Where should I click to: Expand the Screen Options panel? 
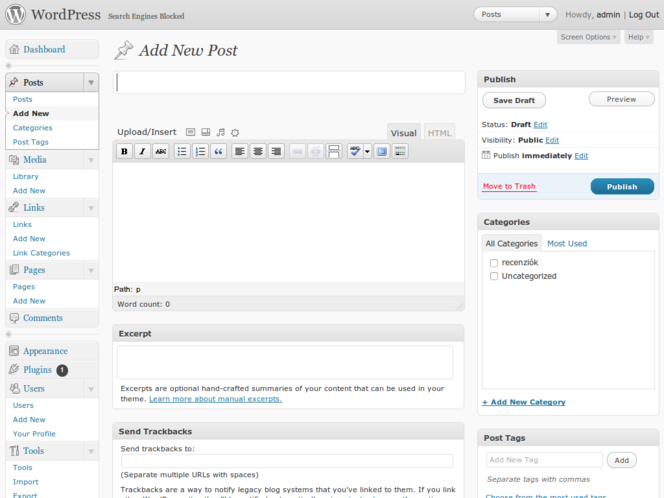click(x=589, y=37)
